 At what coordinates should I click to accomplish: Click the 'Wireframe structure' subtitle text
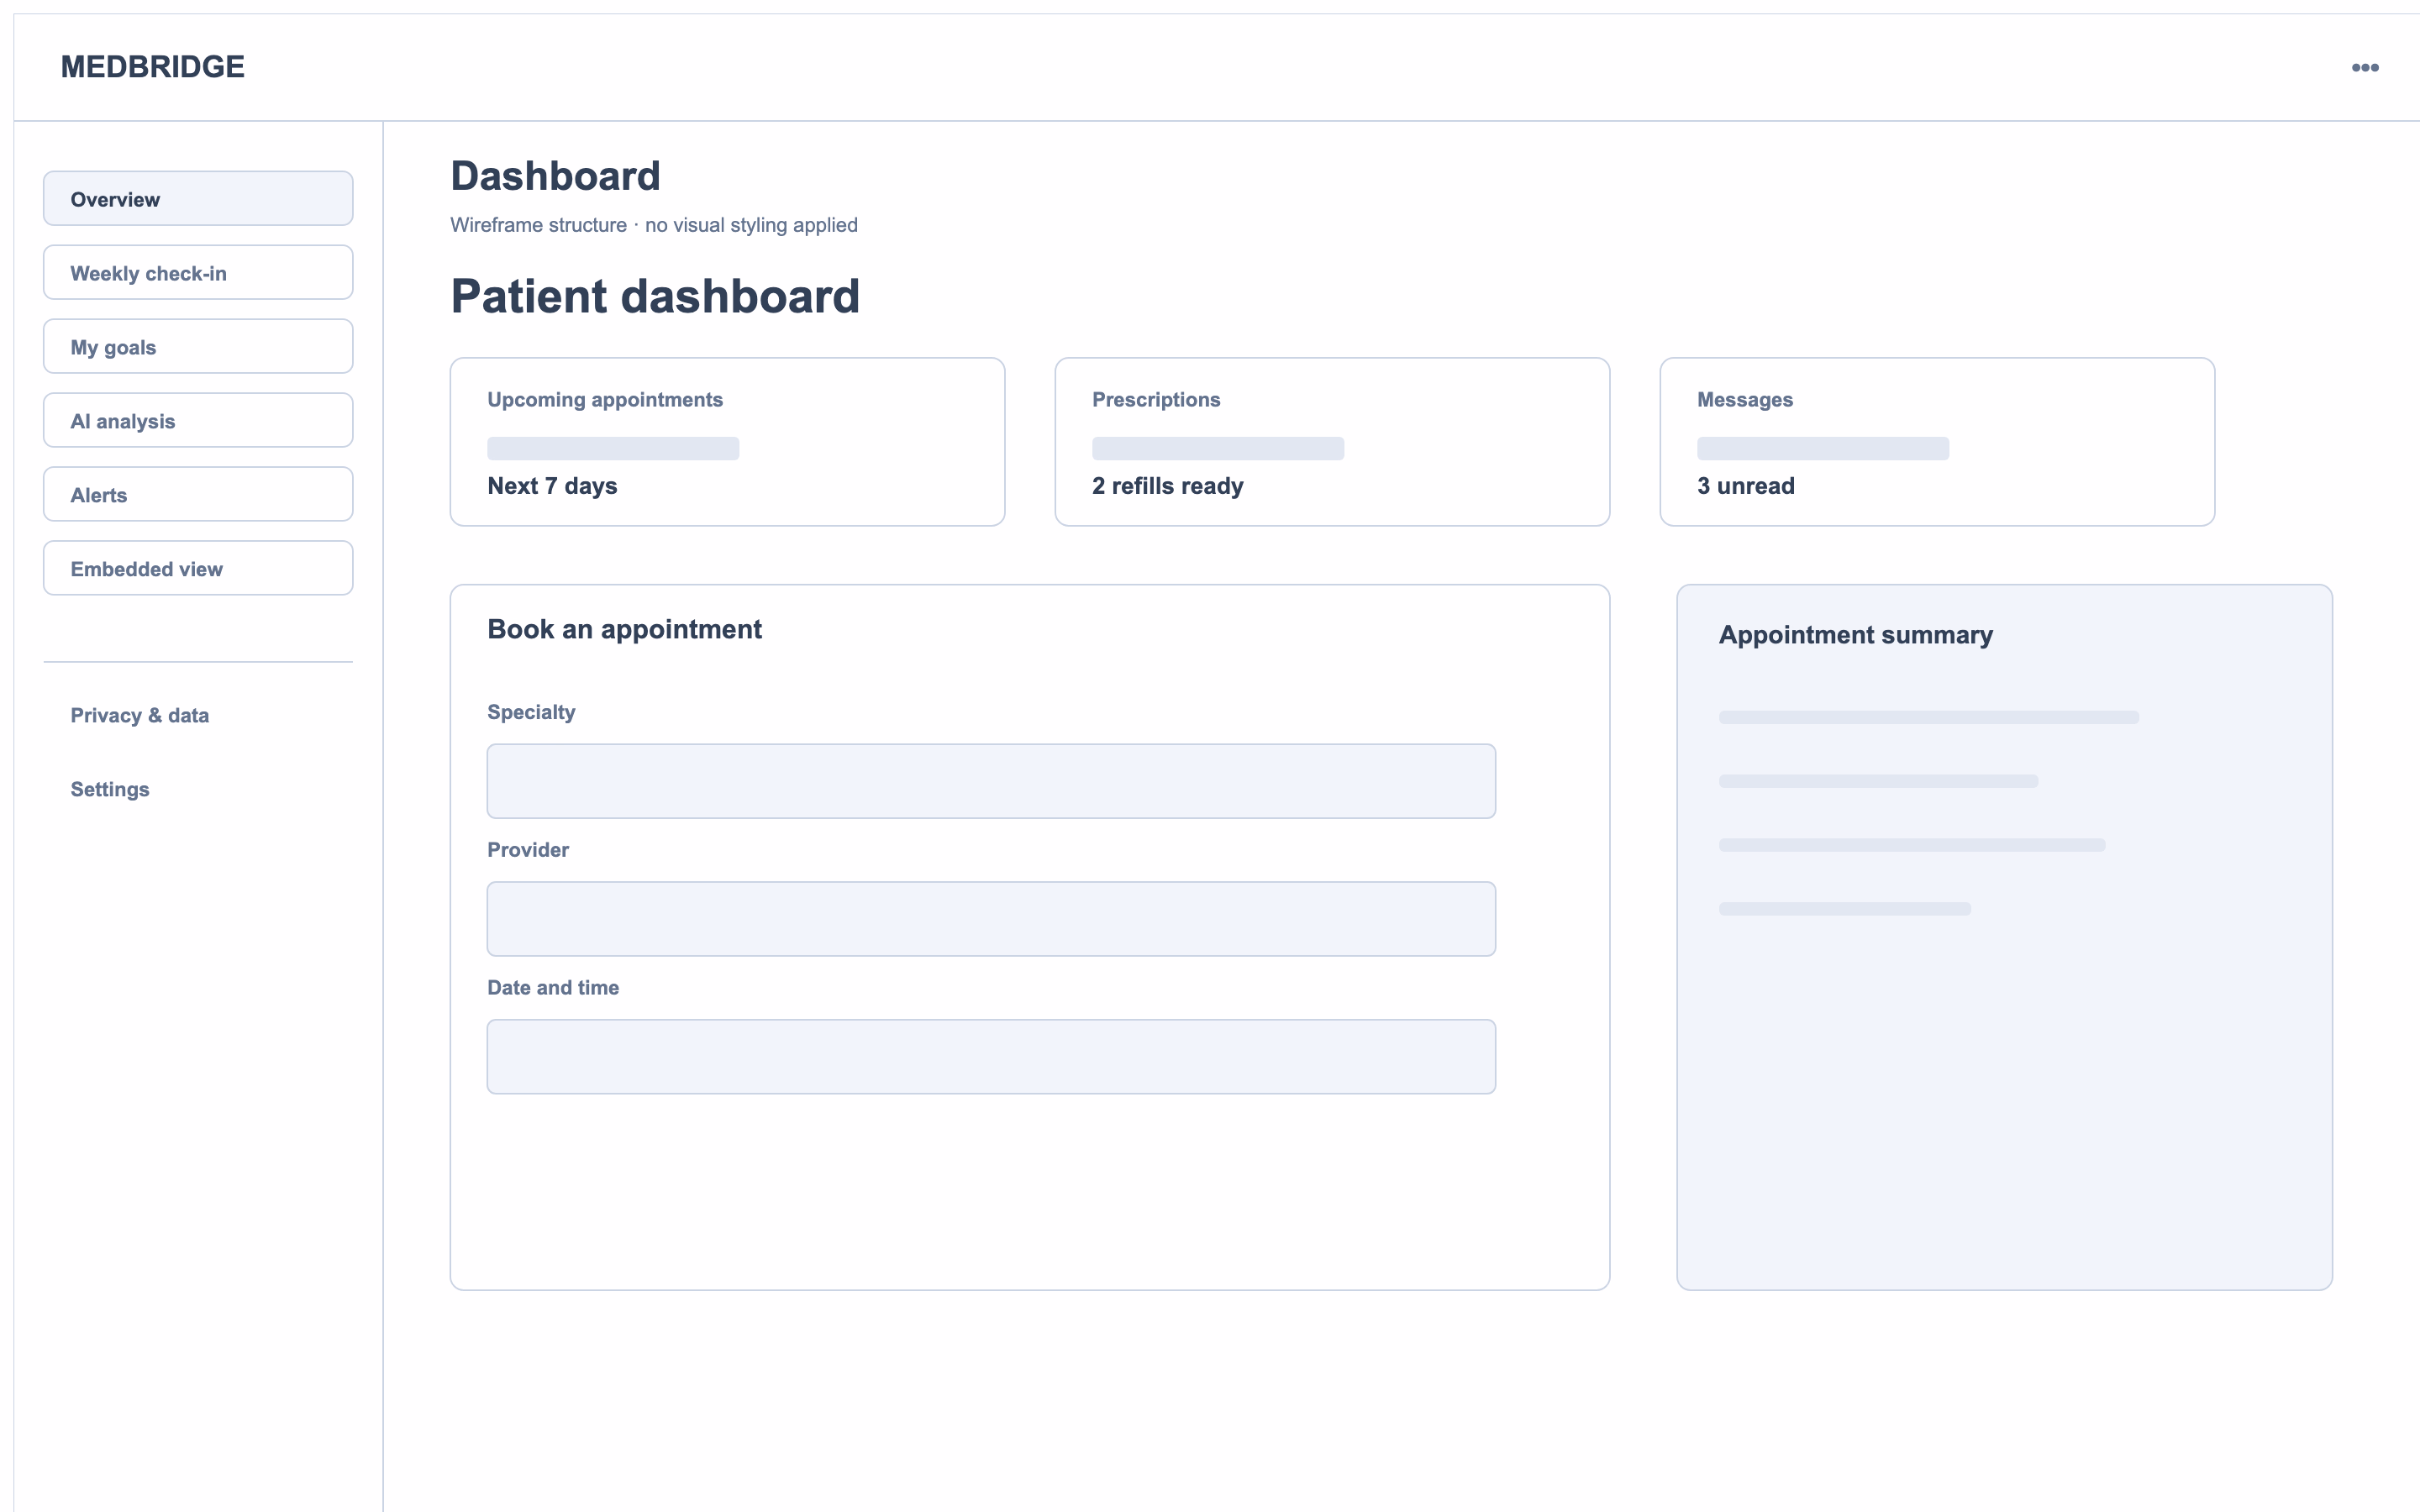654,225
